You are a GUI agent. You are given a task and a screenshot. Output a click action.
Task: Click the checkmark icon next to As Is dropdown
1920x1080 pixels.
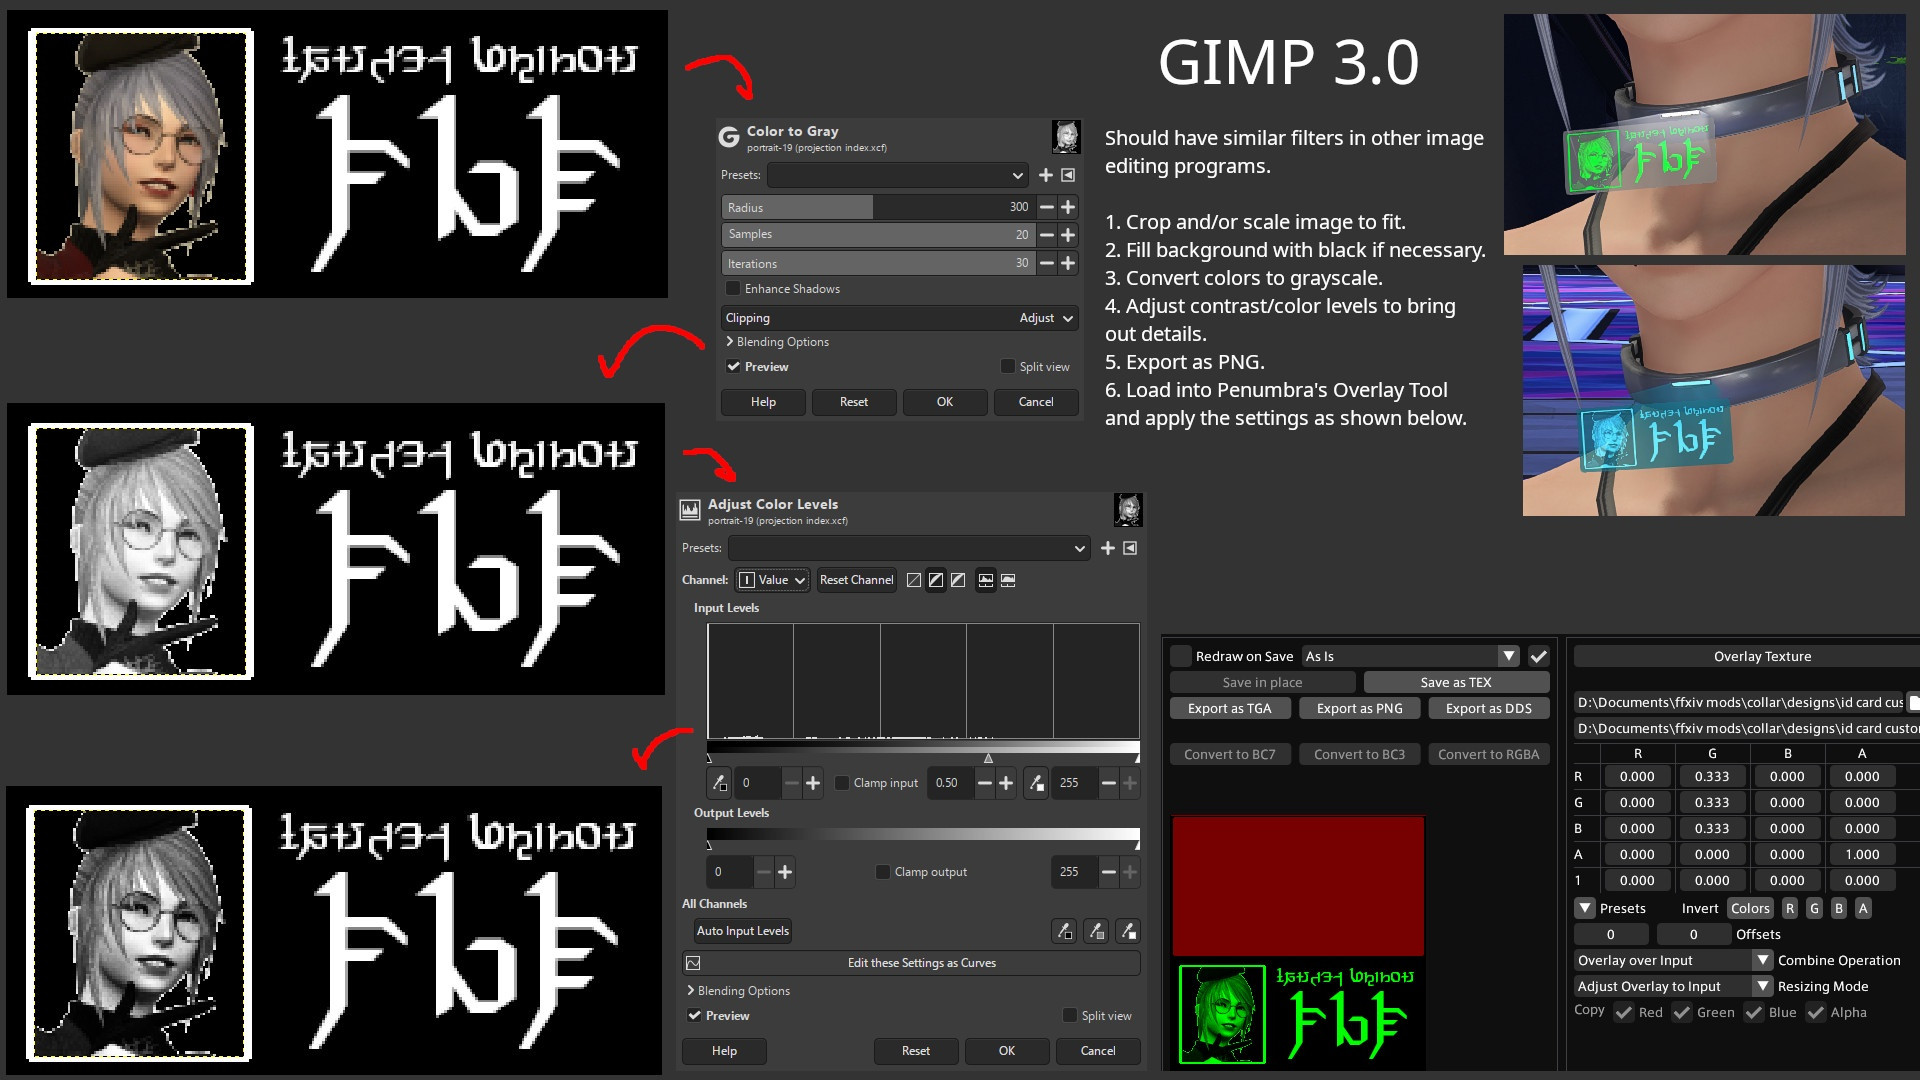pos(1539,656)
